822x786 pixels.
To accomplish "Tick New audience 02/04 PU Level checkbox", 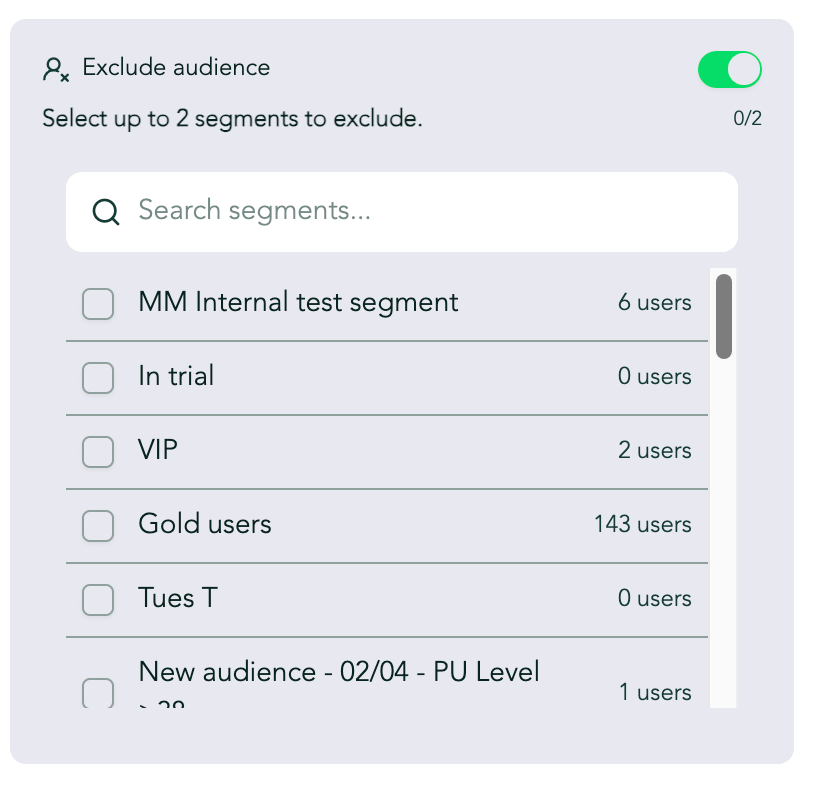I will (98, 693).
